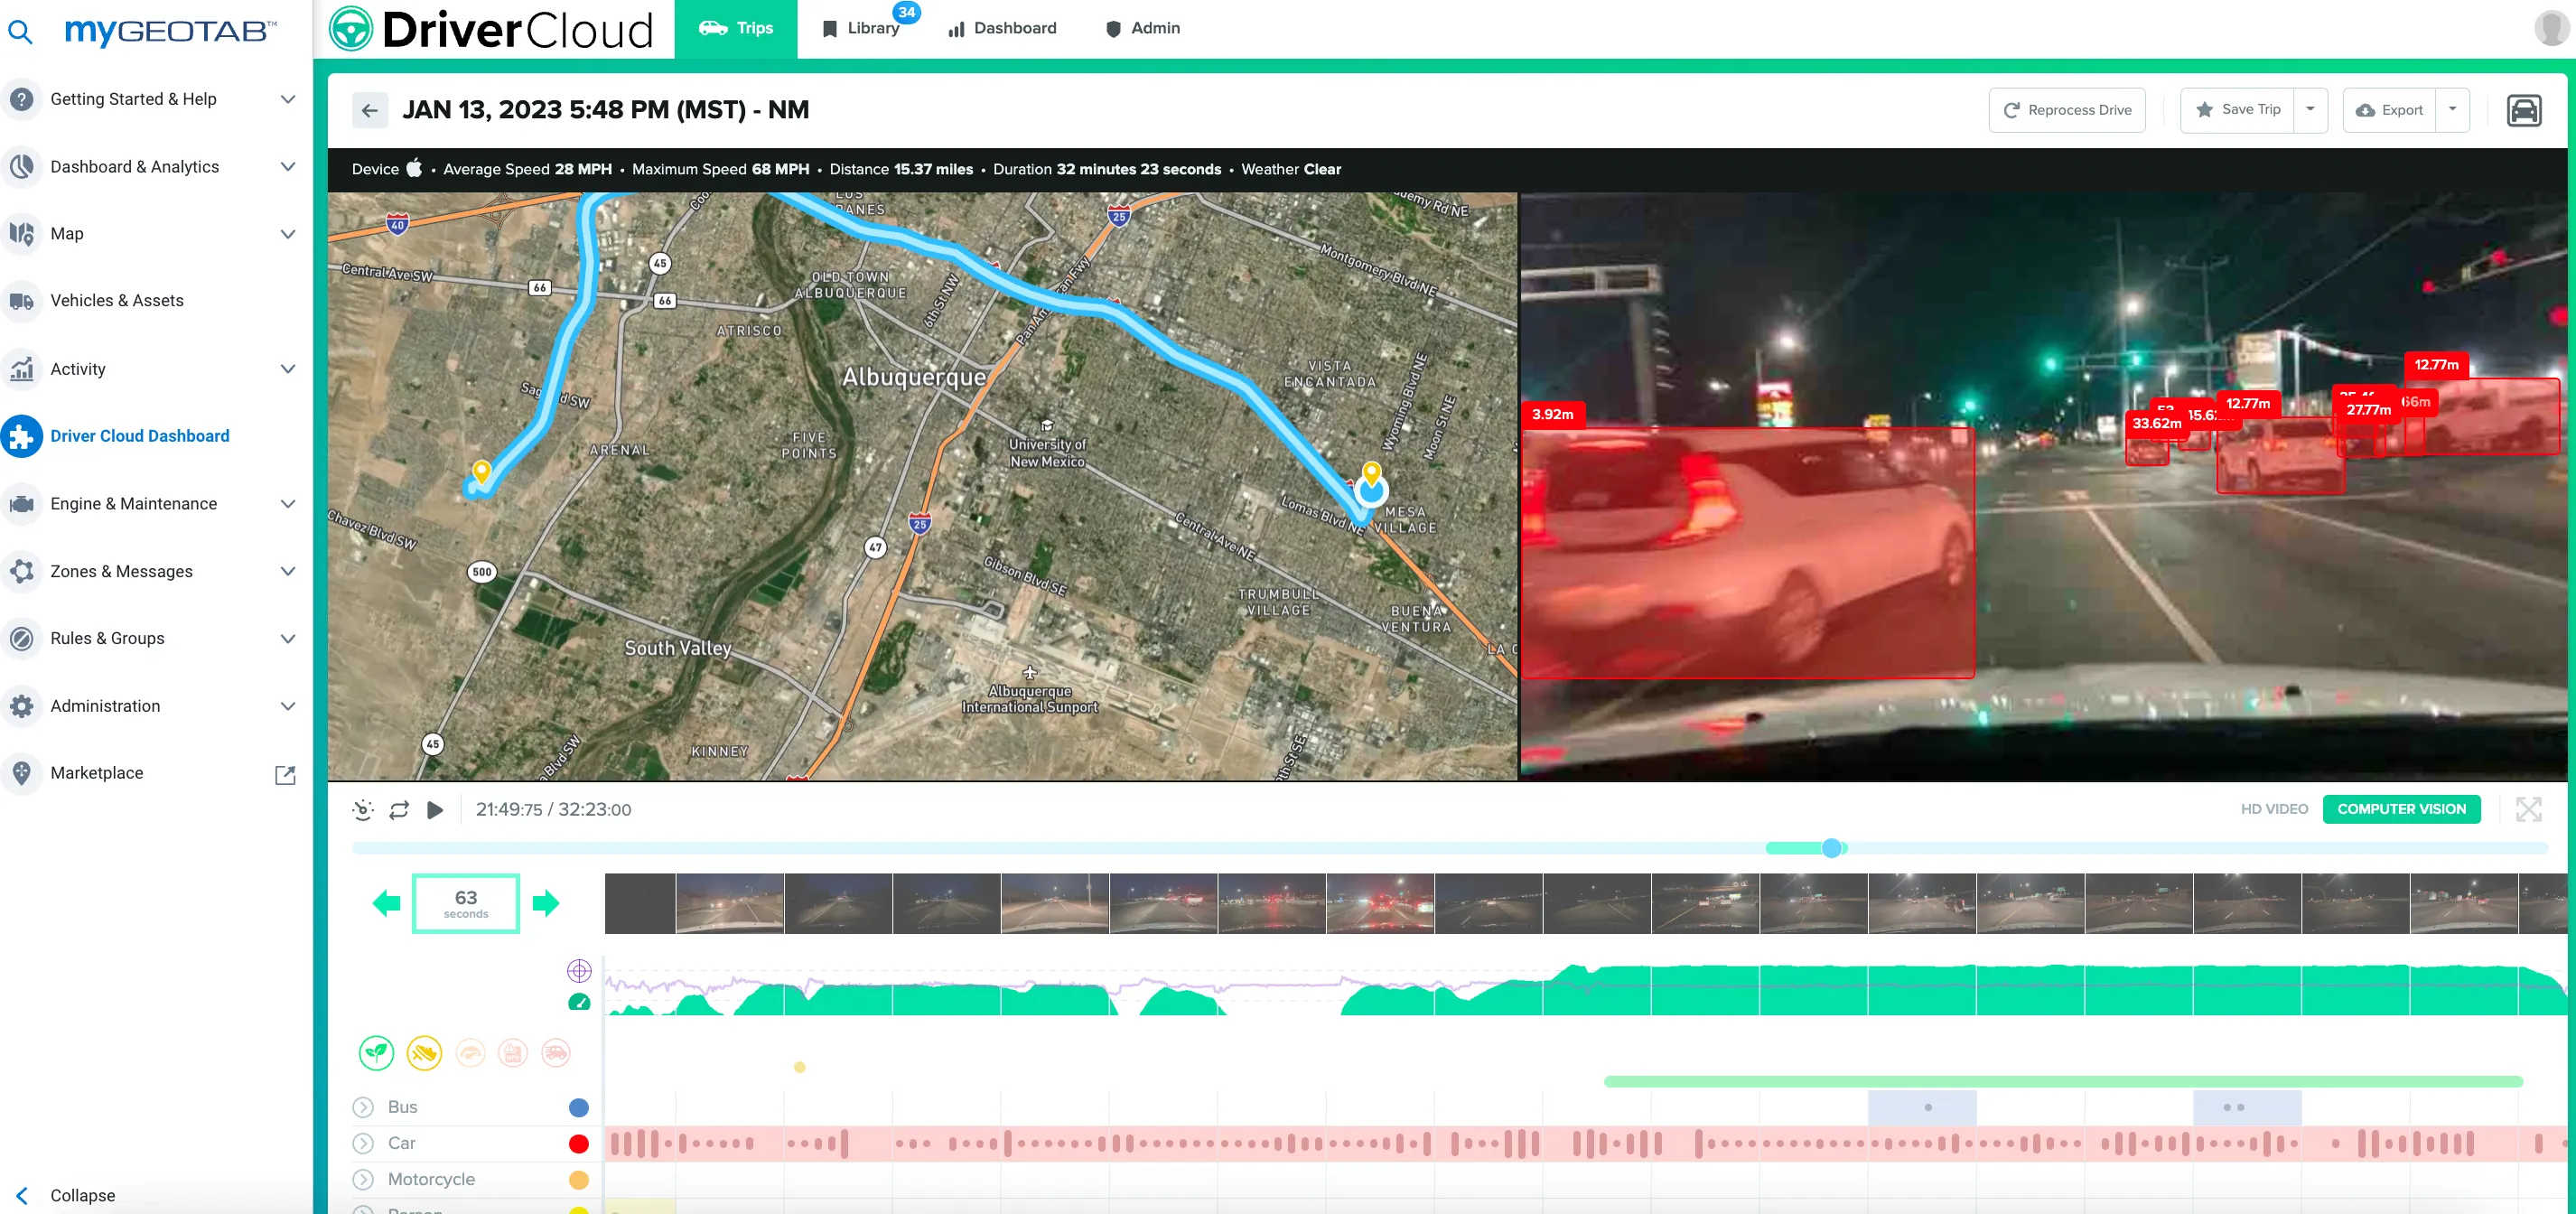
Task: Click Reprocess Drive button
Action: [2067, 110]
